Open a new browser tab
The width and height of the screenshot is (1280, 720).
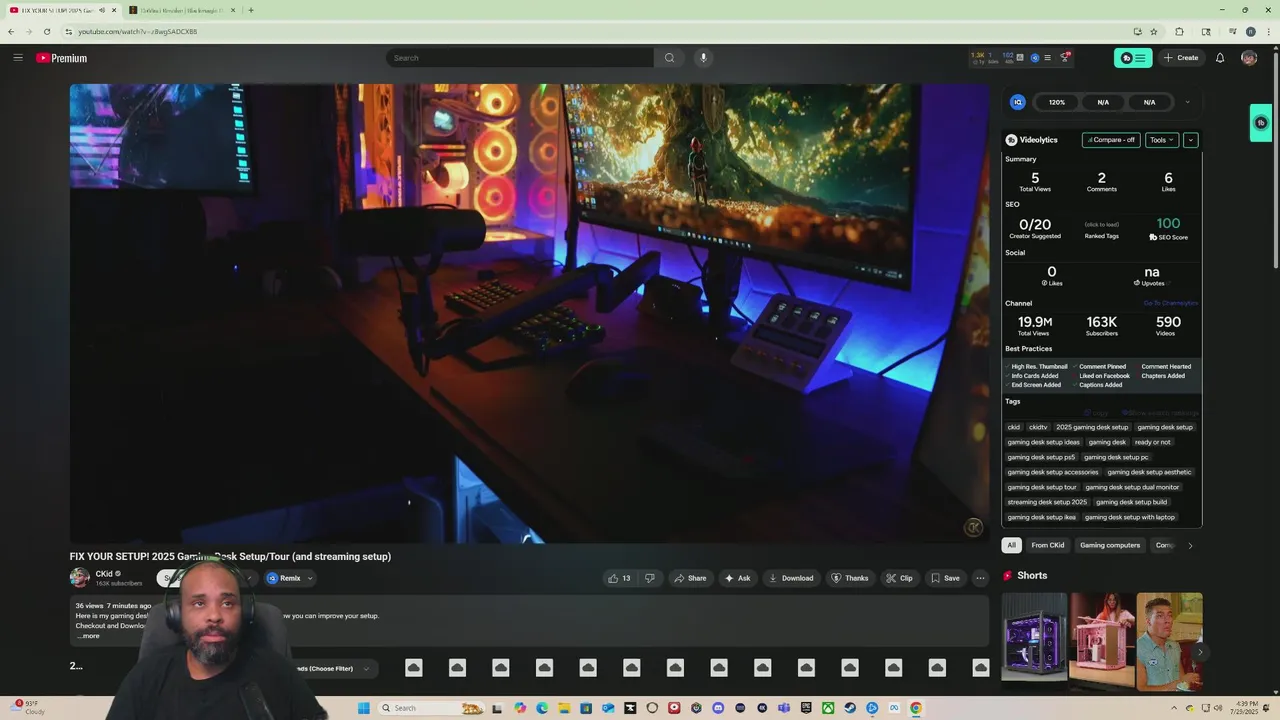(x=250, y=10)
